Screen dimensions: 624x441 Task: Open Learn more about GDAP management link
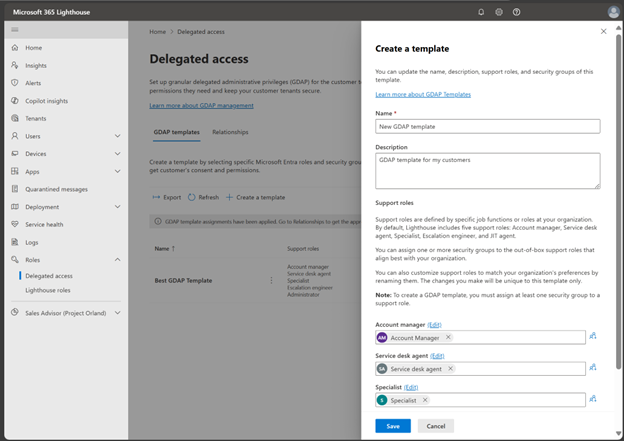pyautogui.click(x=201, y=105)
